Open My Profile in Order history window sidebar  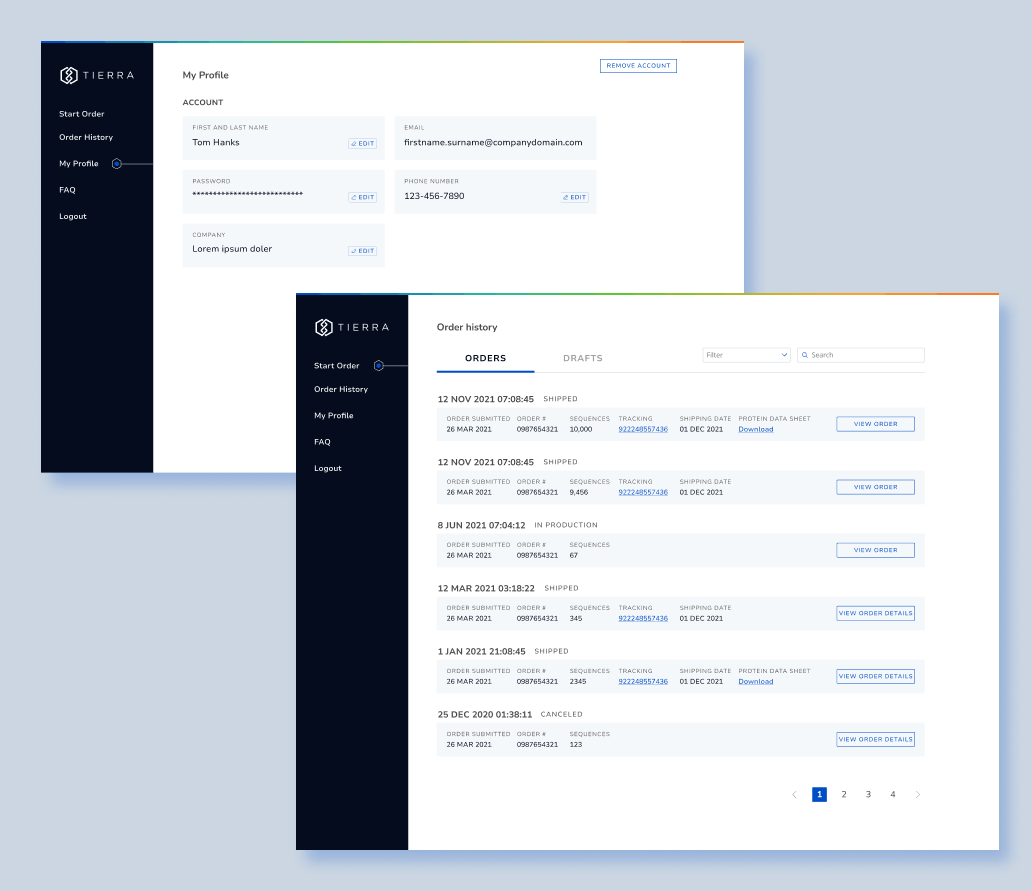point(334,416)
